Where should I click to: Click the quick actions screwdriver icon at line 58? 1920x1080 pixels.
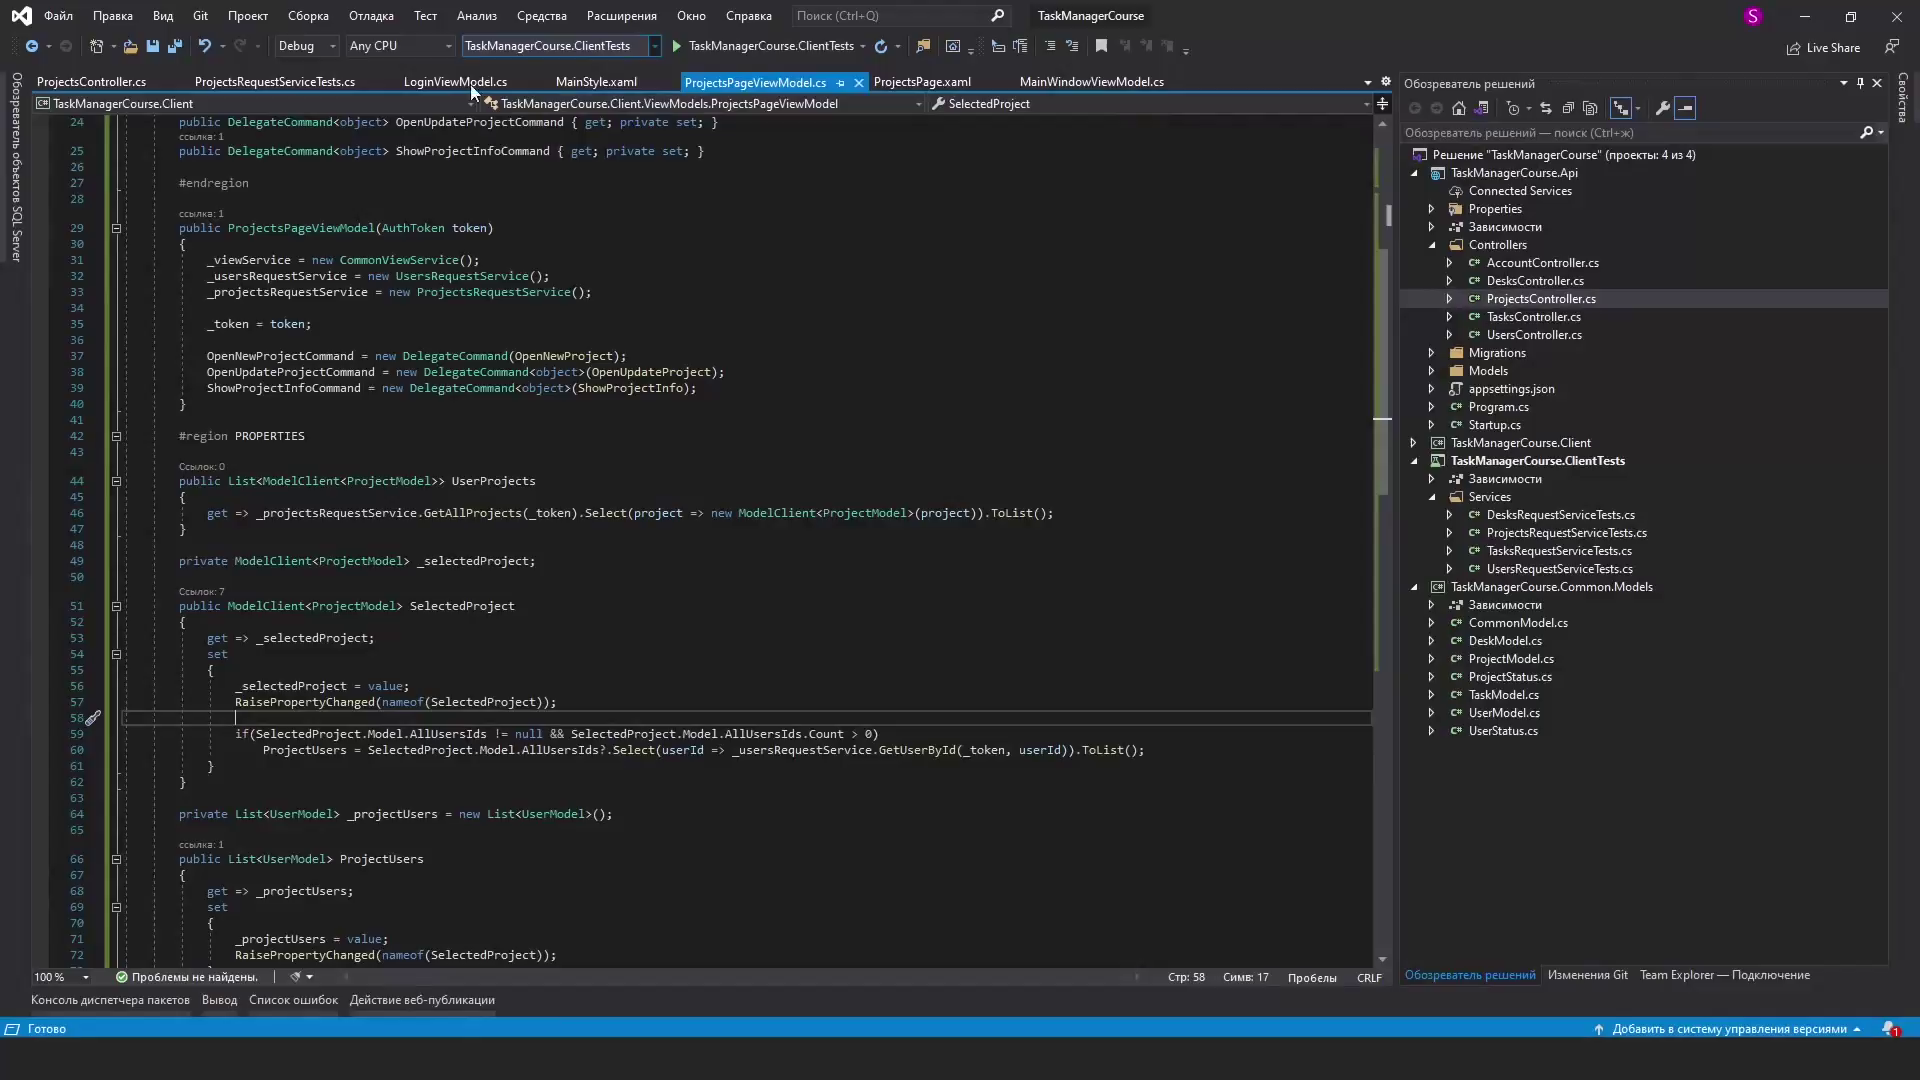pyautogui.click(x=92, y=718)
